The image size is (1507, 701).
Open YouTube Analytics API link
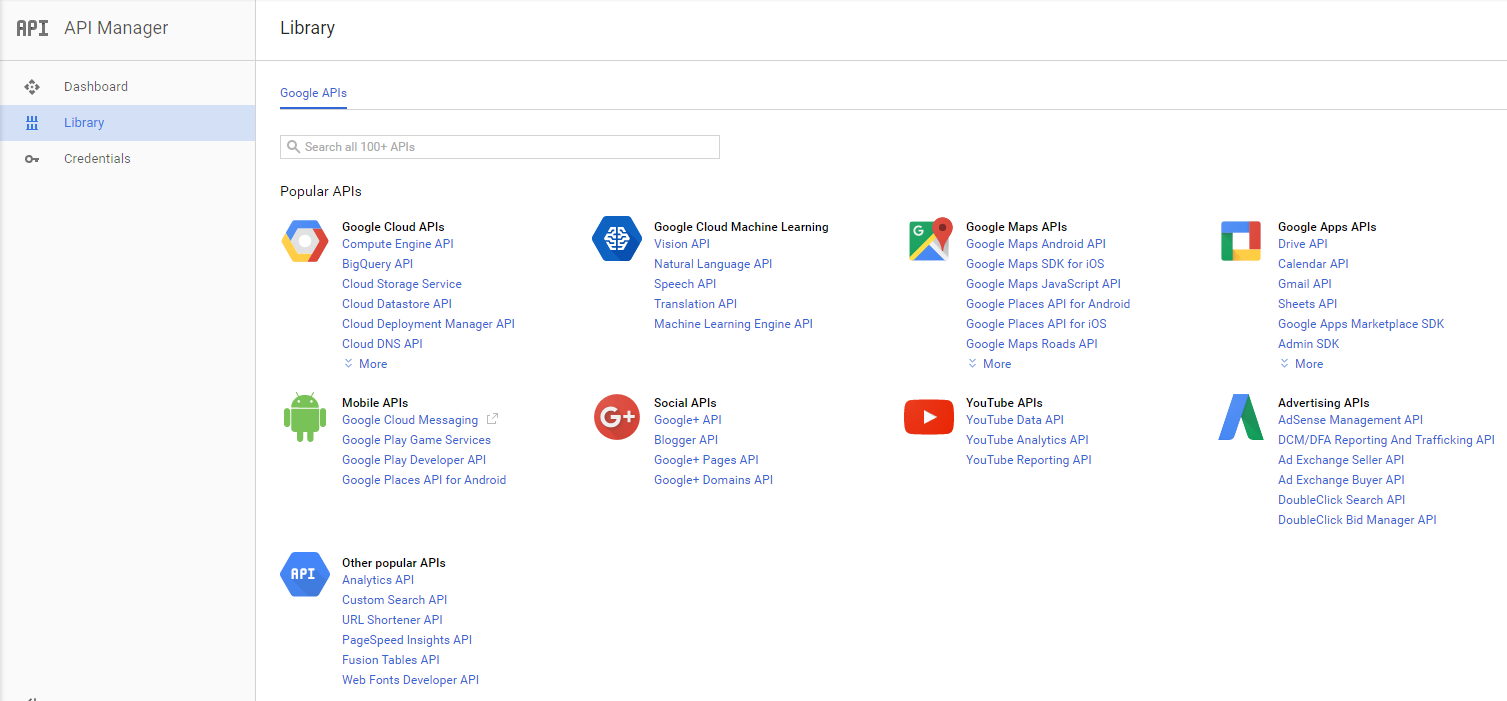(x=1027, y=440)
